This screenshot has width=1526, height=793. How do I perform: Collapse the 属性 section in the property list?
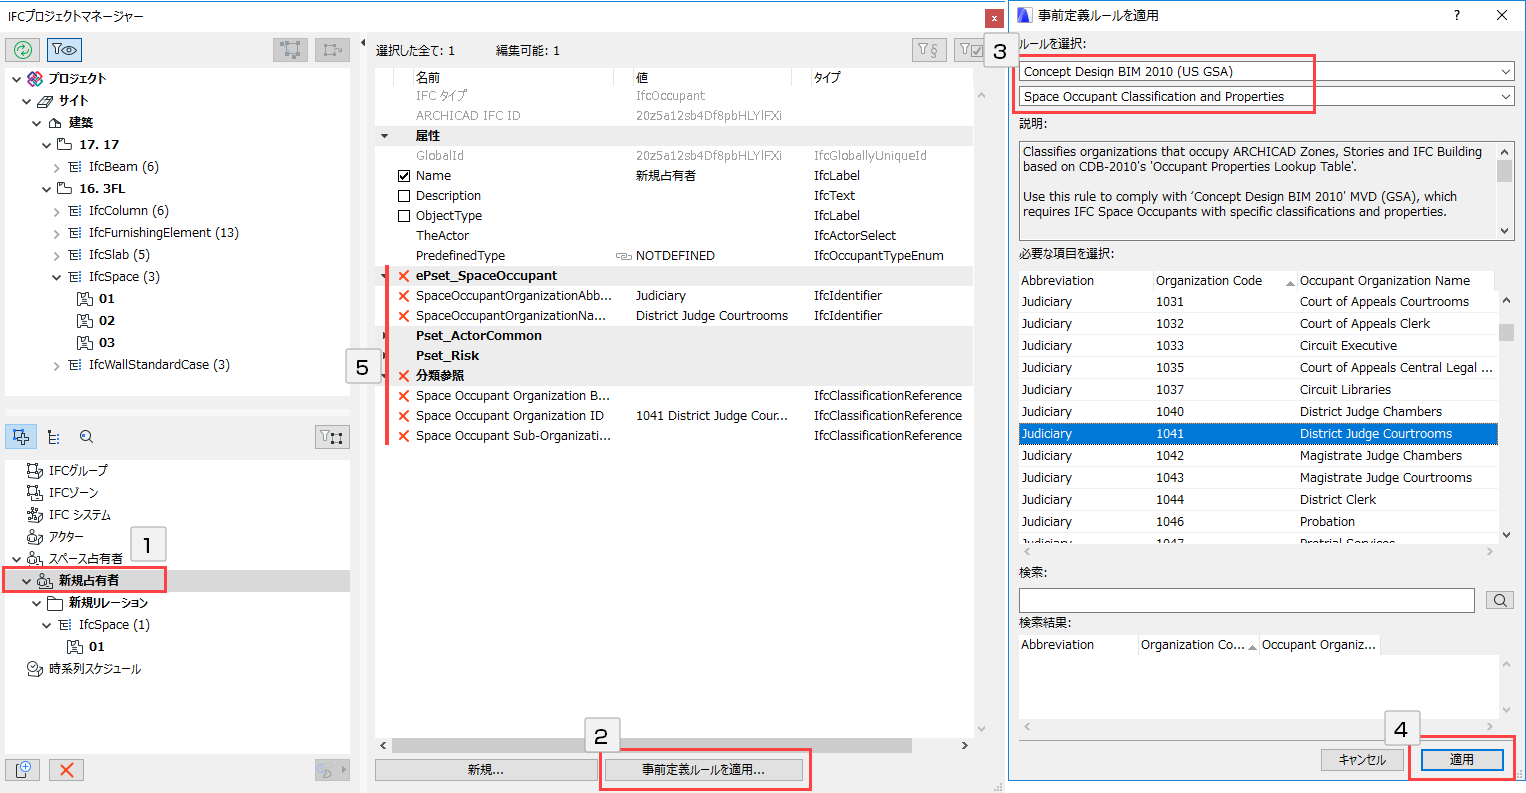click(x=385, y=136)
